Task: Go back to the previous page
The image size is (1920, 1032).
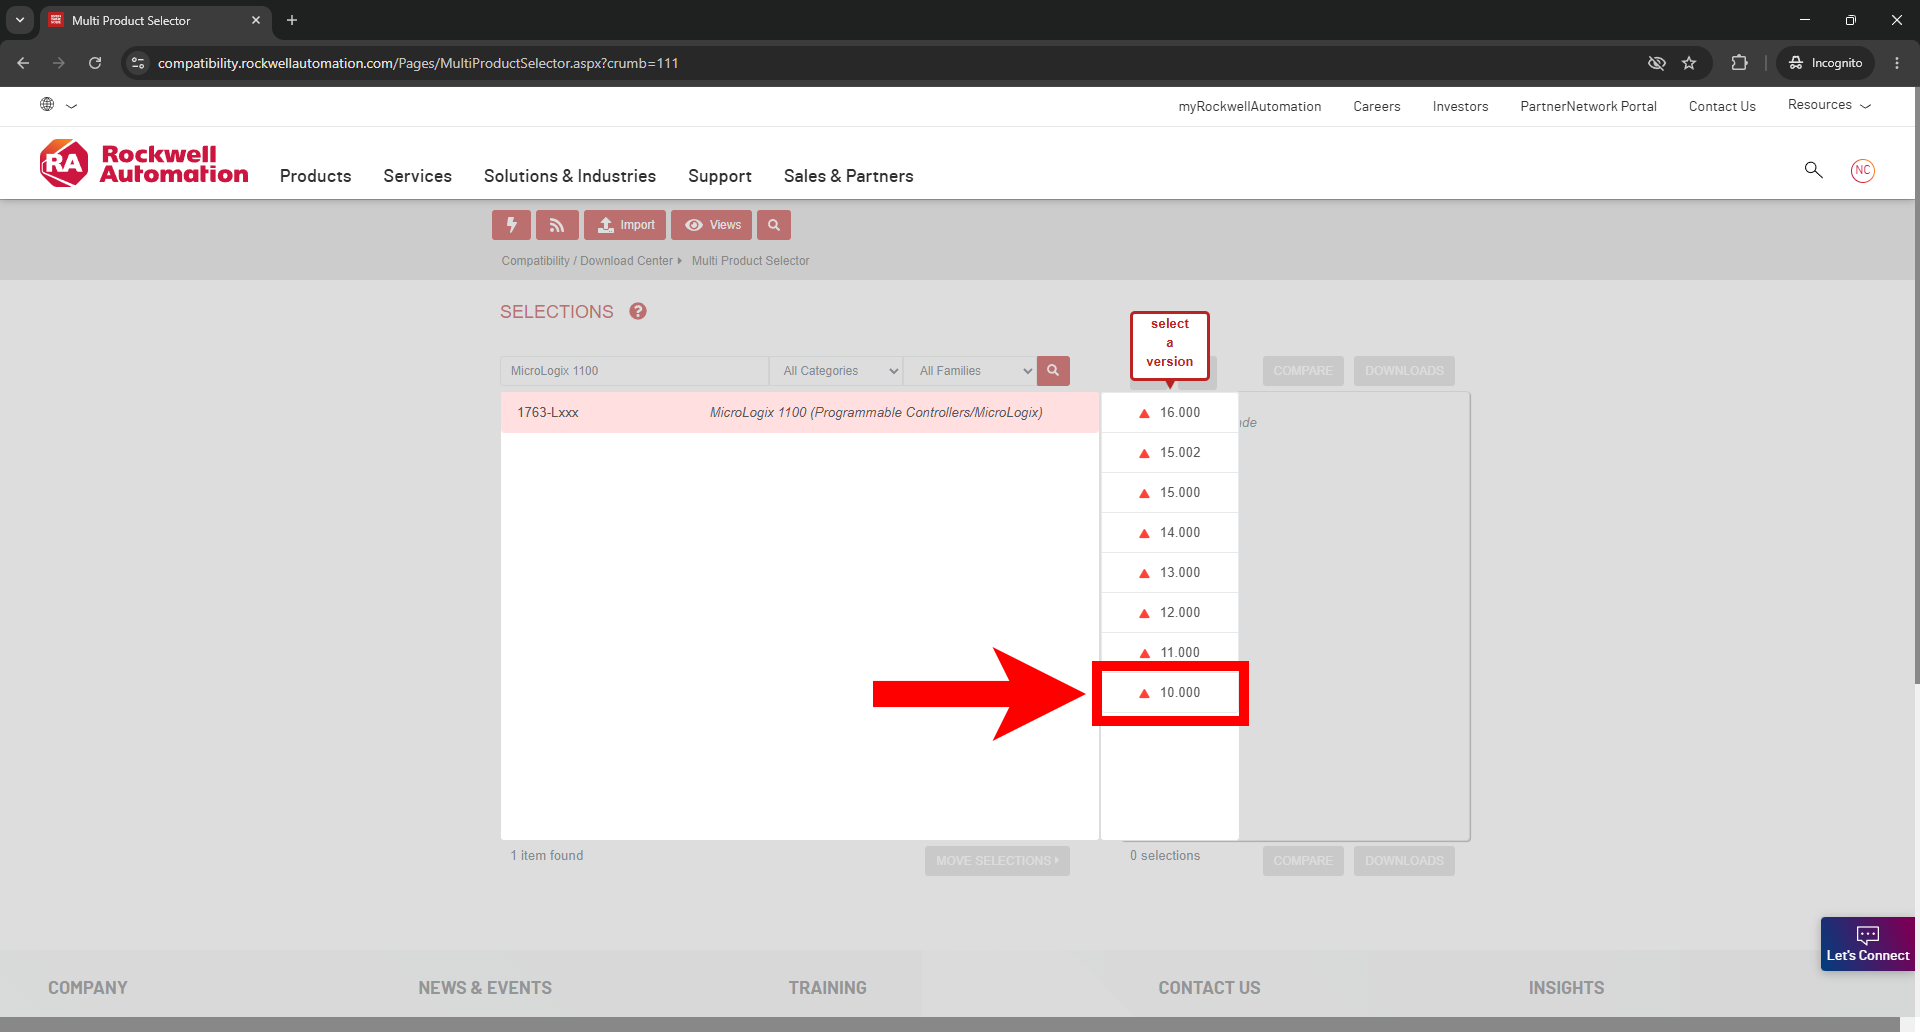Action: click(23, 63)
